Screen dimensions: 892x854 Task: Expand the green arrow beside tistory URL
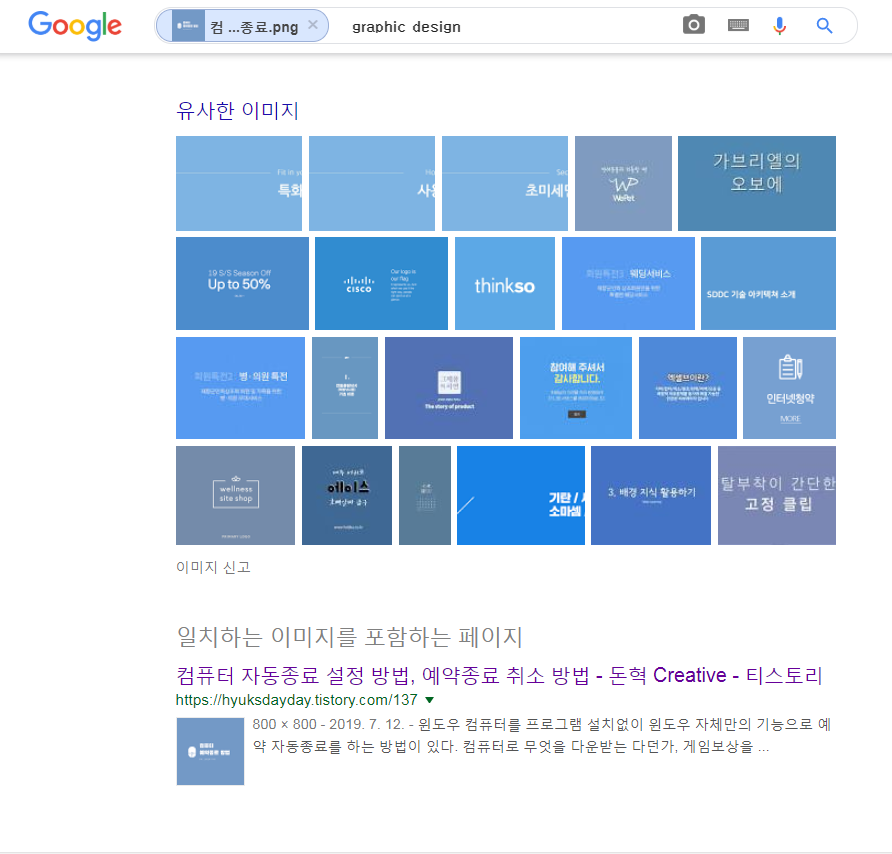(x=430, y=700)
